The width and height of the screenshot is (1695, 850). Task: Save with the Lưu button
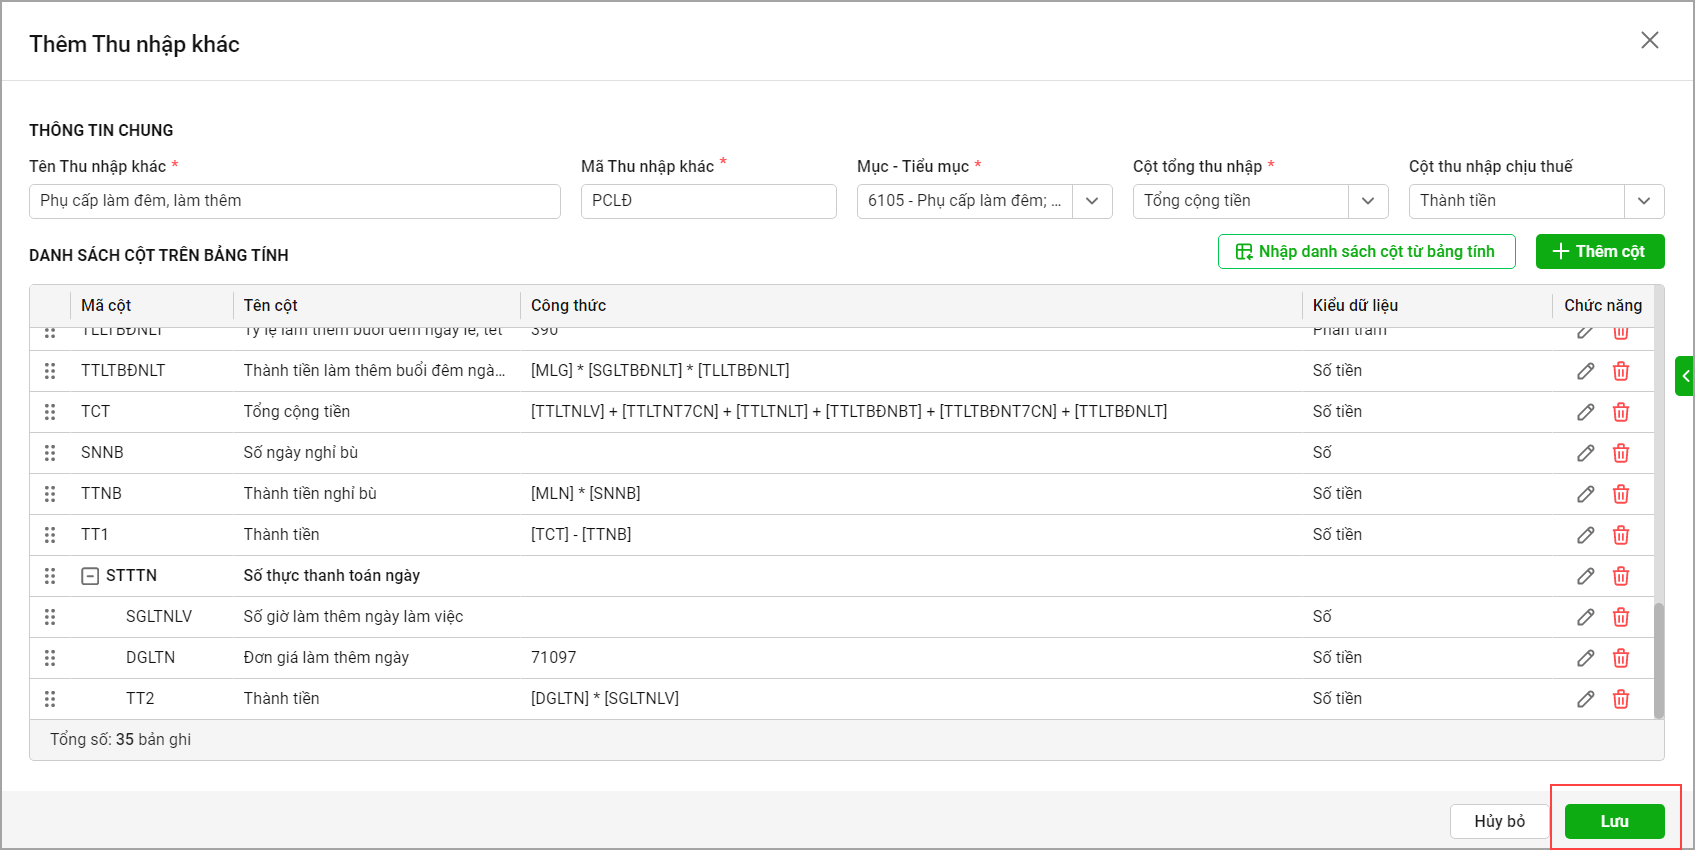(1614, 821)
